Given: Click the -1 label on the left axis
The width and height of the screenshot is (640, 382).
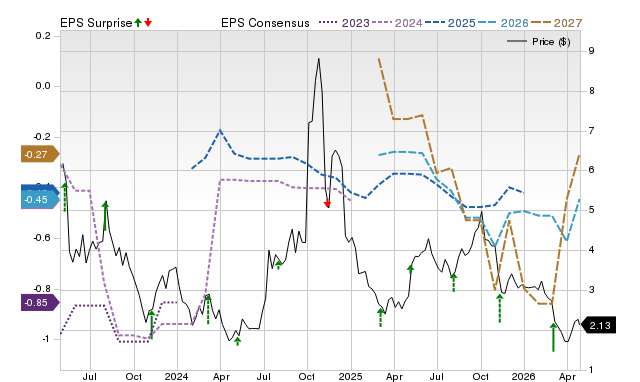Looking at the screenshot, I should 46,339.
